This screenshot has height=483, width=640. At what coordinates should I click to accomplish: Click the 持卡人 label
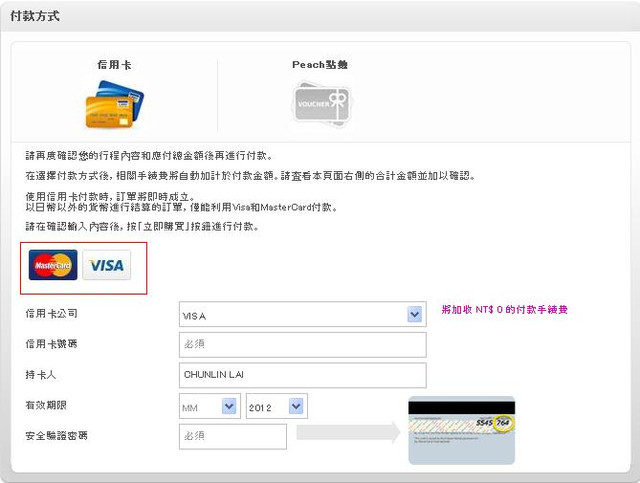[40, 374]
